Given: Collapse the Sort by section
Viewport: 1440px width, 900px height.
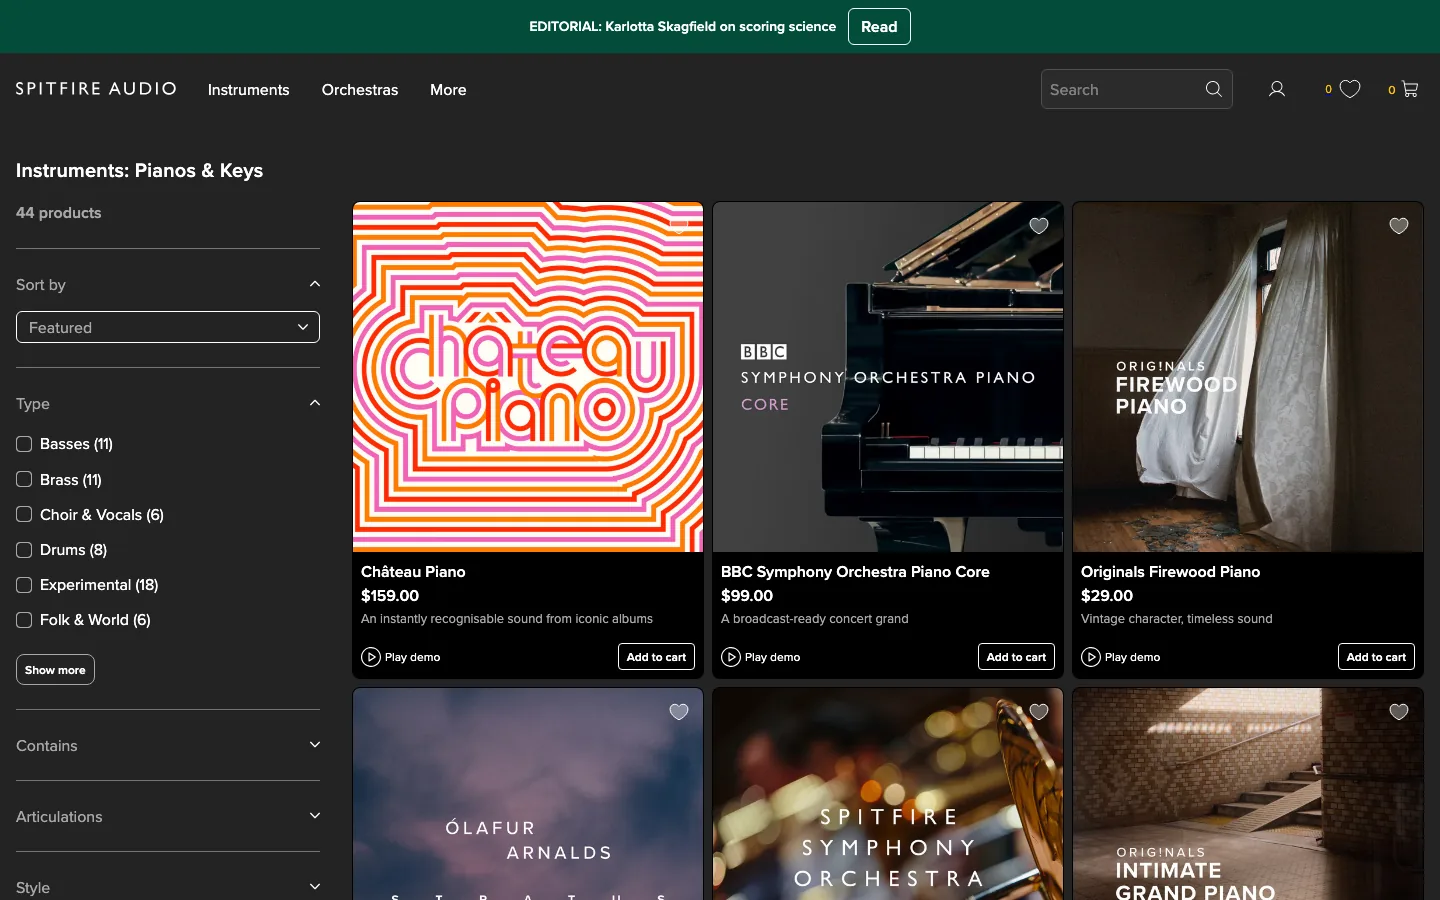Looking at the screenshot, I should point(315,284).
